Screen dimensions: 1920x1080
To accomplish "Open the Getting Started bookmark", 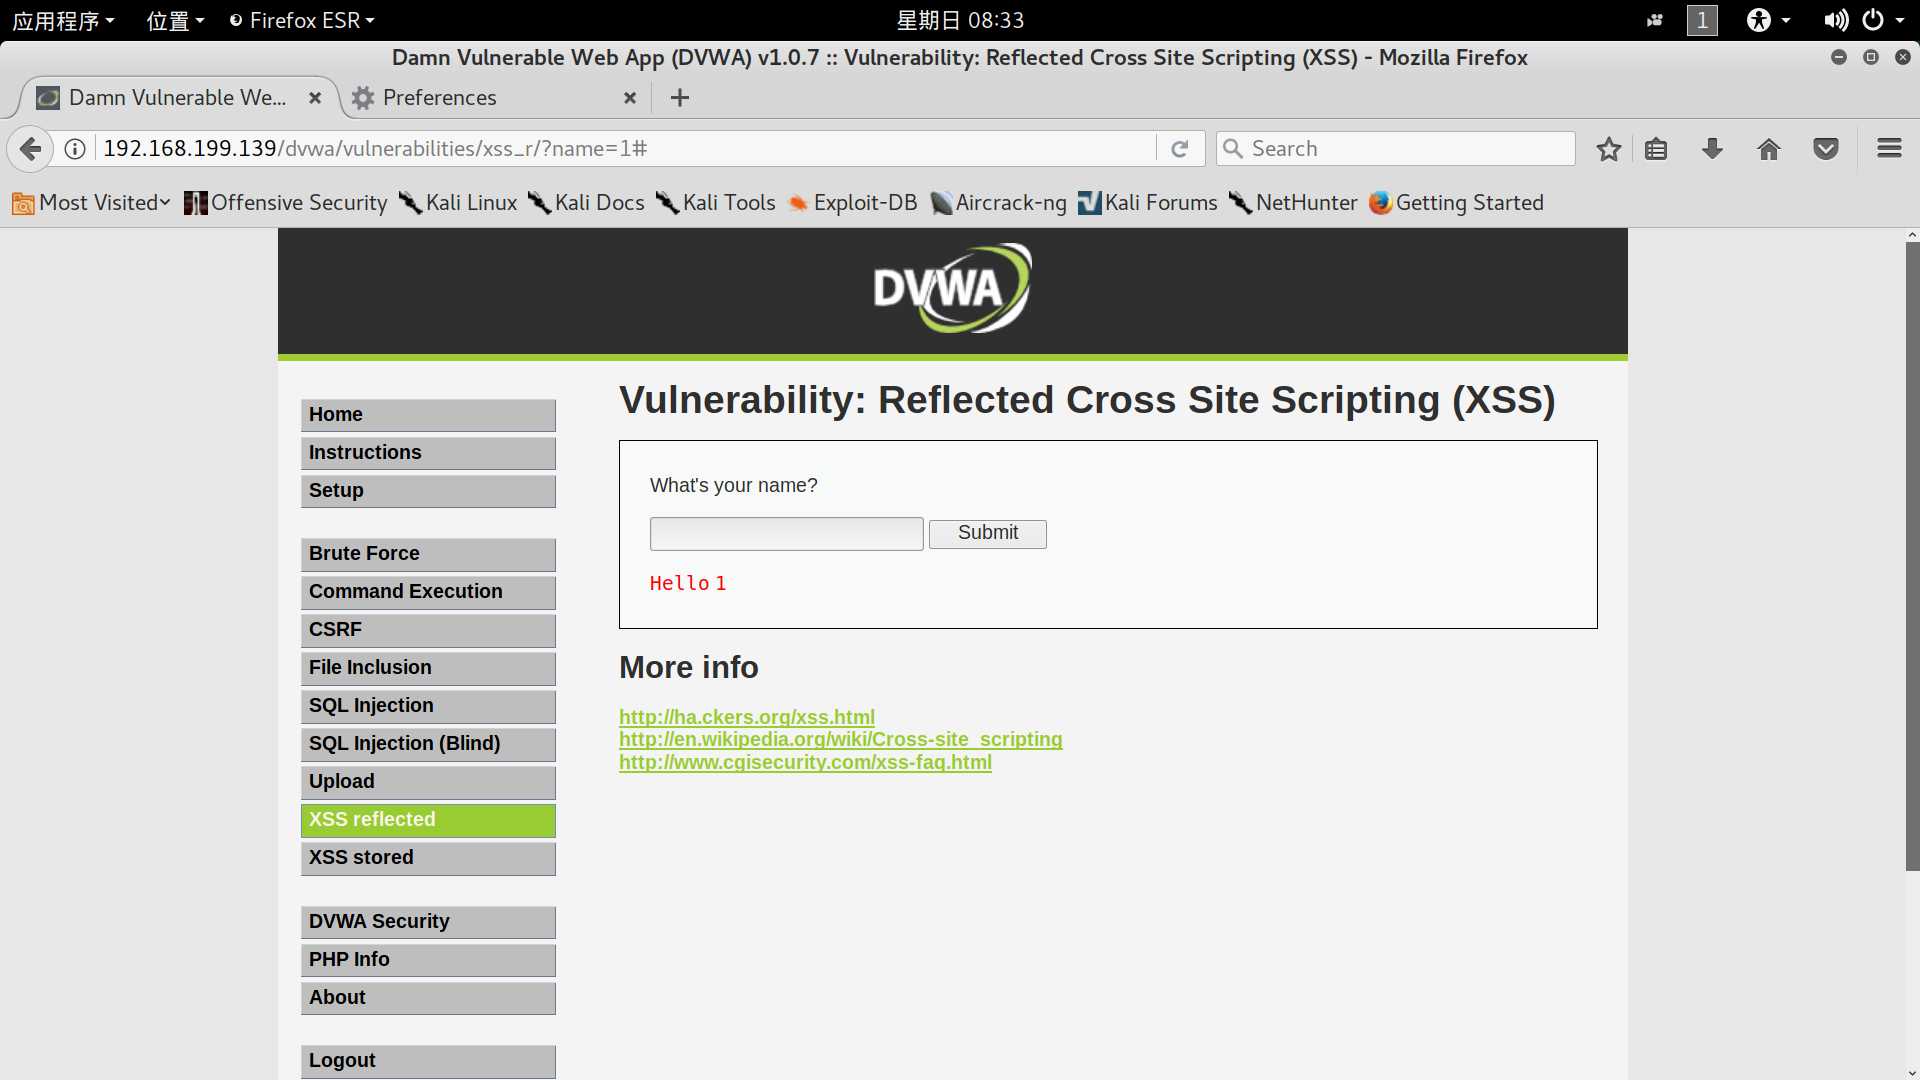I will pos(1456,203).
